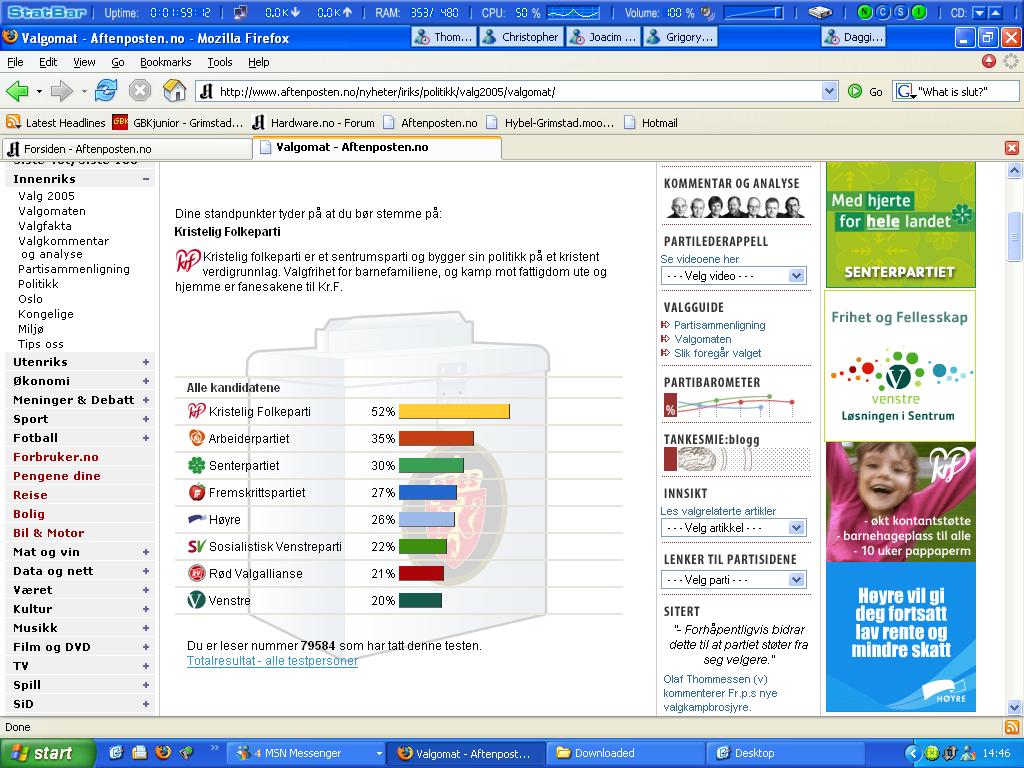The width and height of the screenshot is (1024, 768).
Task: Open the Velg parti dropdown
Action: click(733, 580)
